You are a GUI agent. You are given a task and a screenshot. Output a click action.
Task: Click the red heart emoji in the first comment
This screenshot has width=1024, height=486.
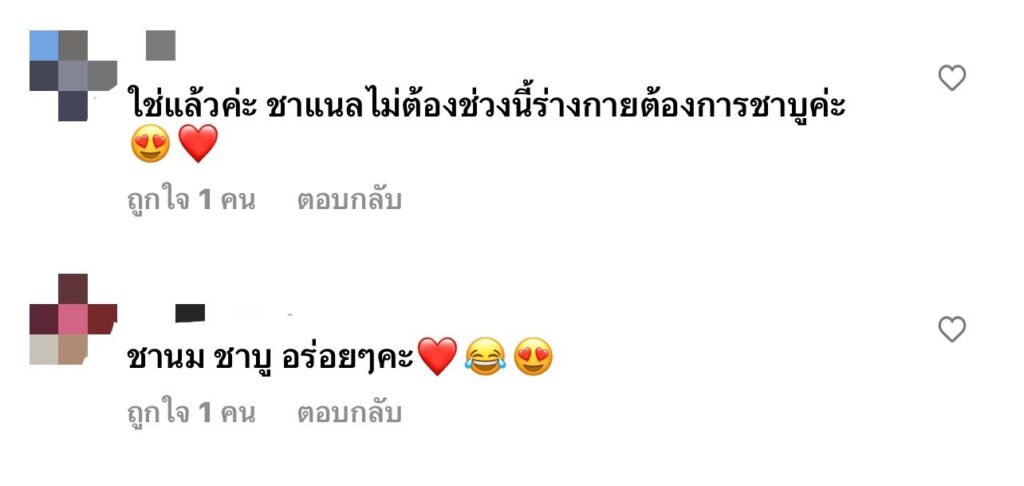(198, 144)
